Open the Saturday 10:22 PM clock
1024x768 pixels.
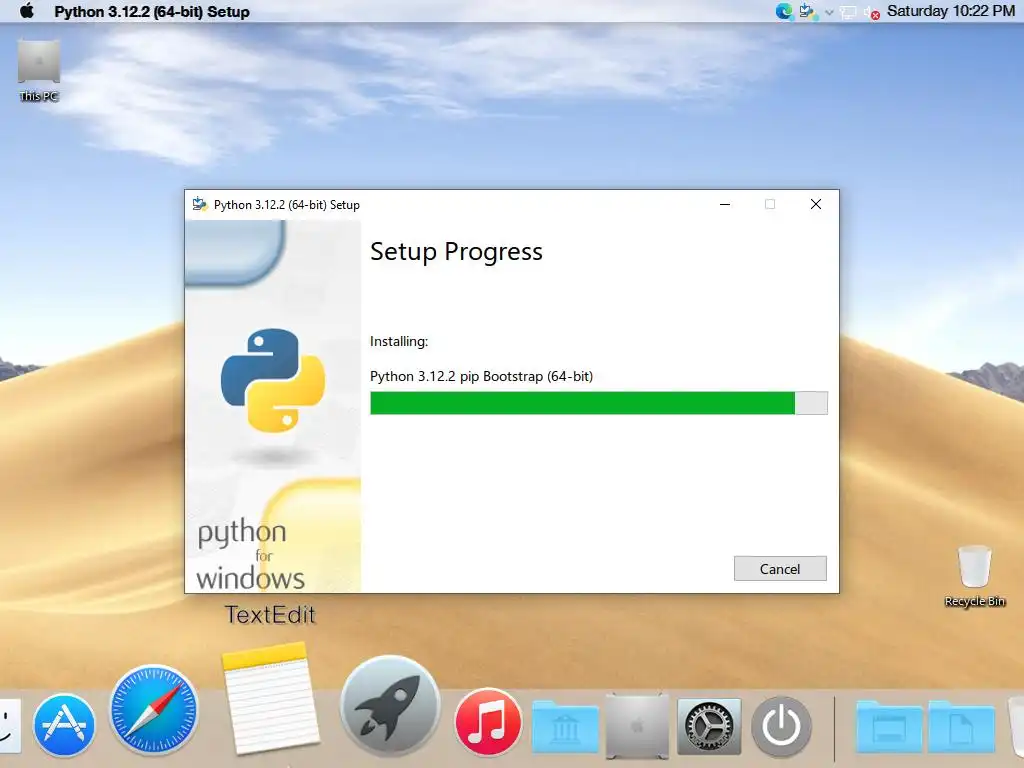[950, 11]
